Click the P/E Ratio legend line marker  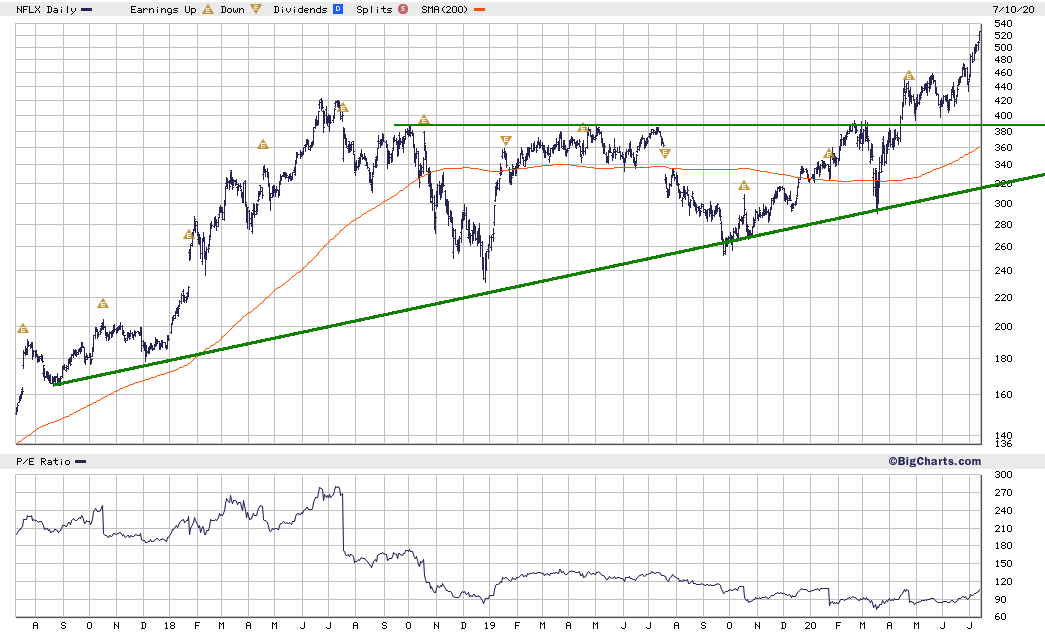[80, 461]
